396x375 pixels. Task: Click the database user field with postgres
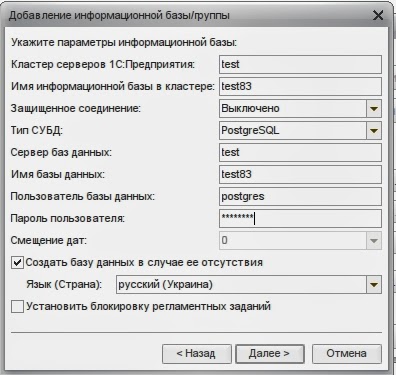[300, 196]
